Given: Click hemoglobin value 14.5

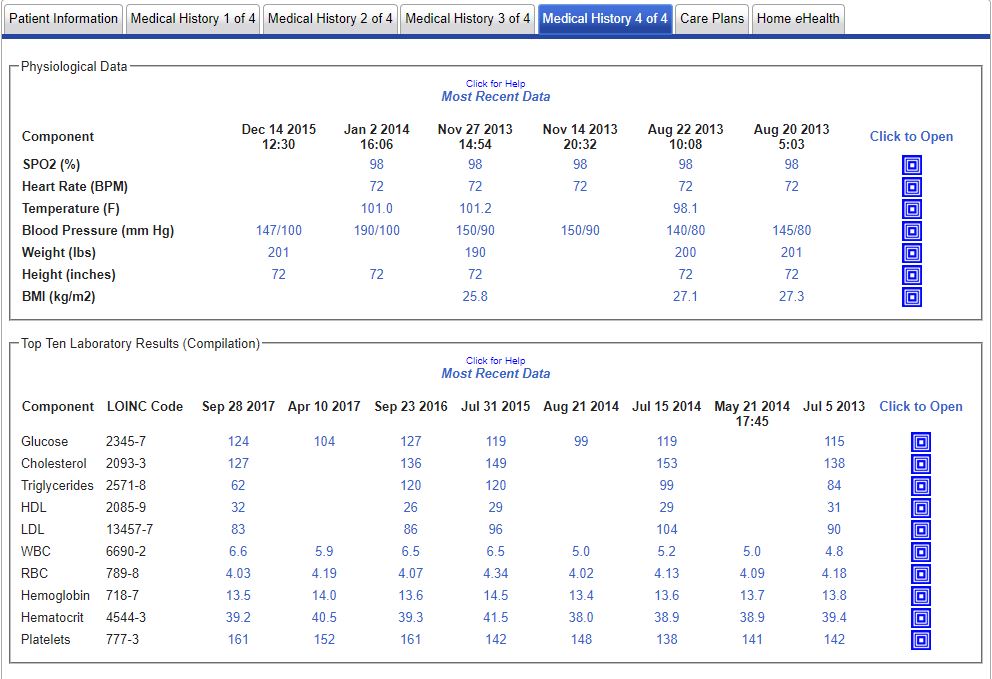Looking at the screenshot, I should (x=495, y=595).
